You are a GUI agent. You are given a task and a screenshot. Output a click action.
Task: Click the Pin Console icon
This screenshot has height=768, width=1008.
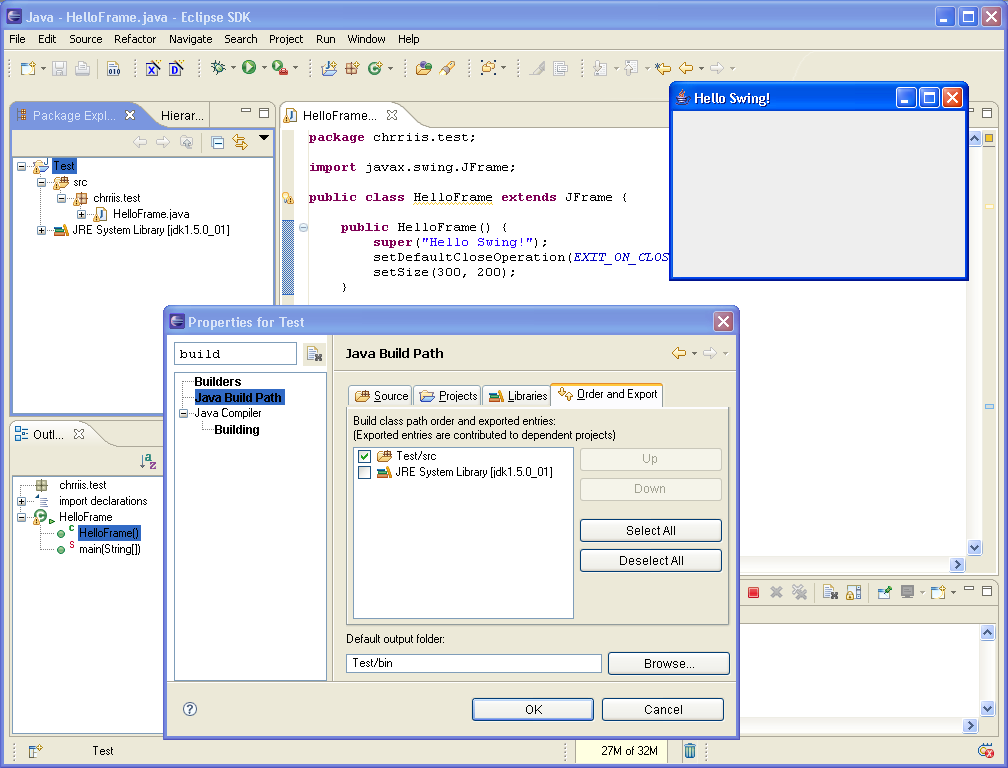coord(884,592)
